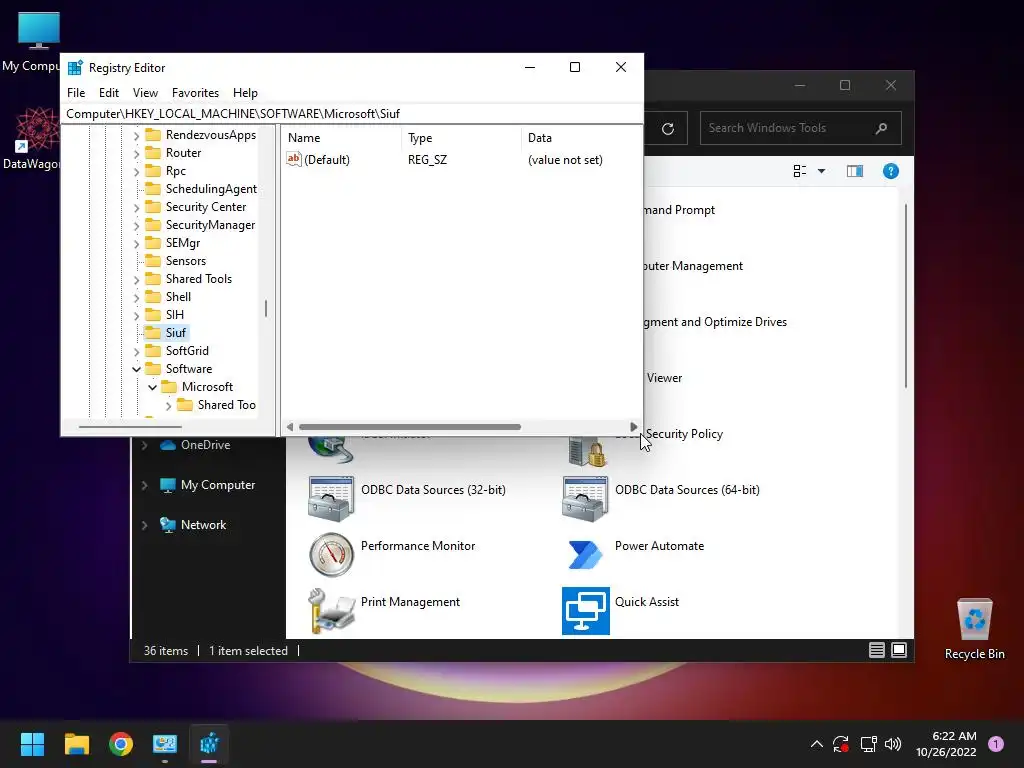Select the Rpc folder icon

[153, 171]
